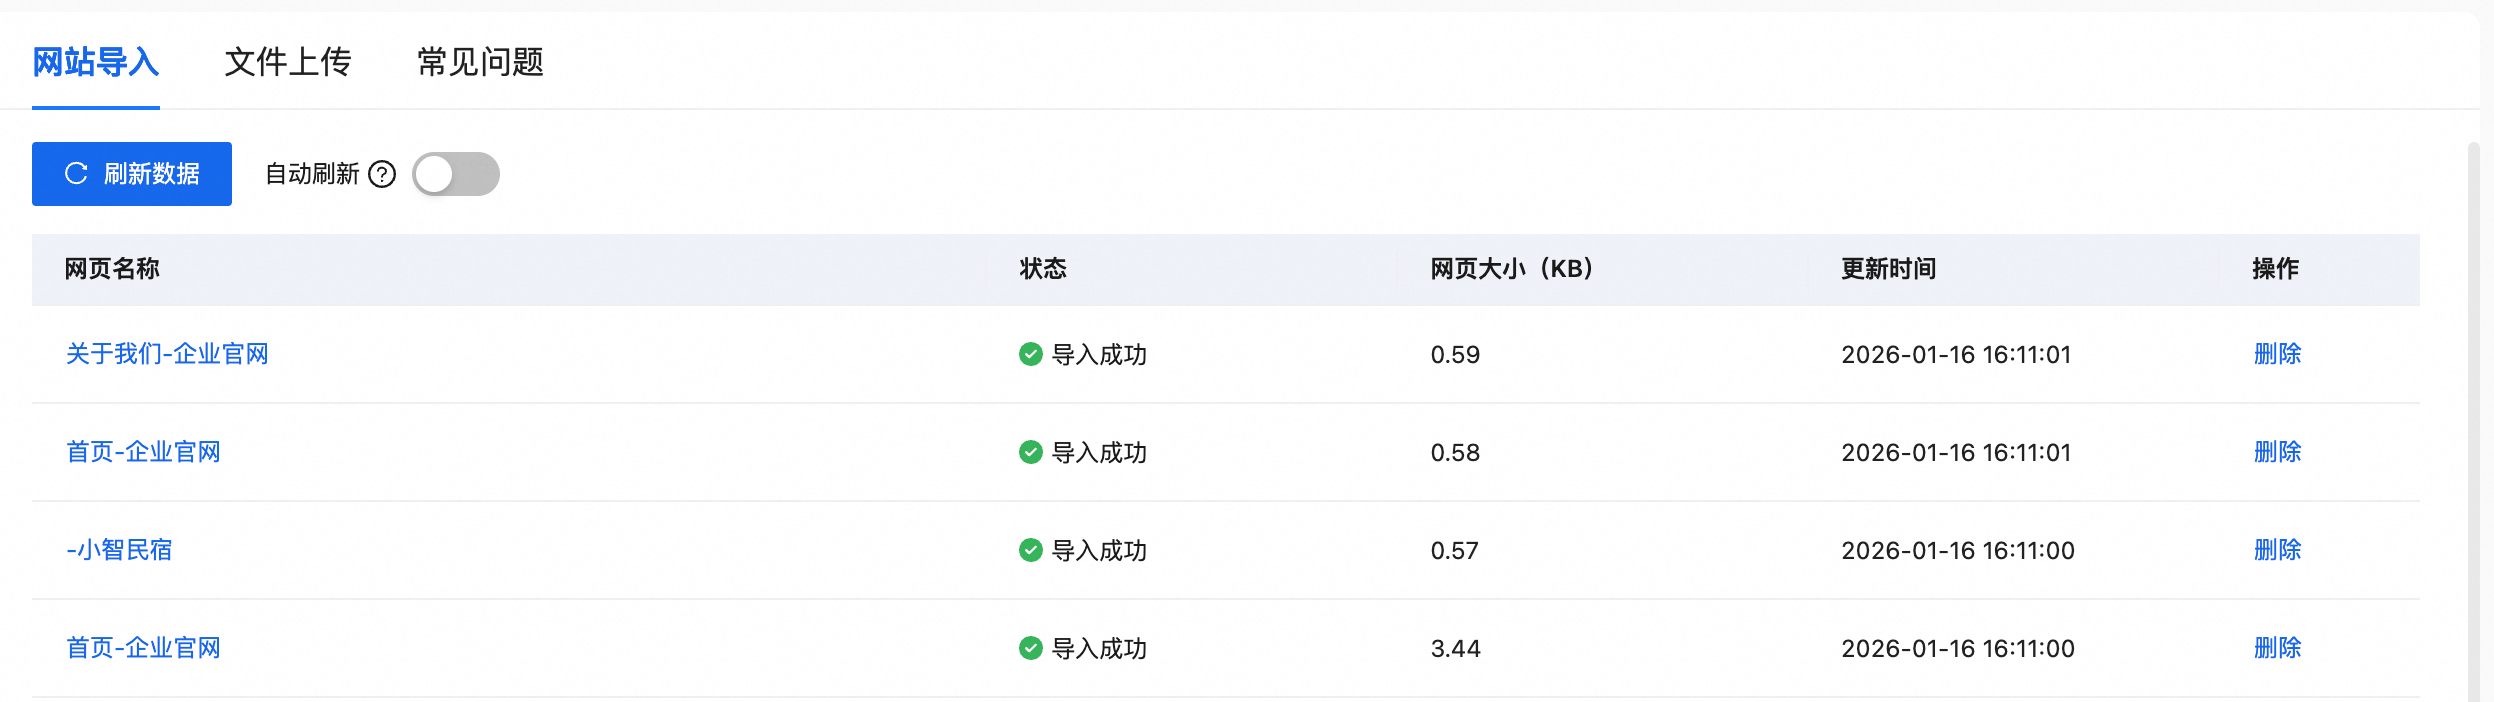The height and width of the screenshot is (702, 2494).
Task: Click green success icon in 3.44 KB row
Action: coord(1030,648)
